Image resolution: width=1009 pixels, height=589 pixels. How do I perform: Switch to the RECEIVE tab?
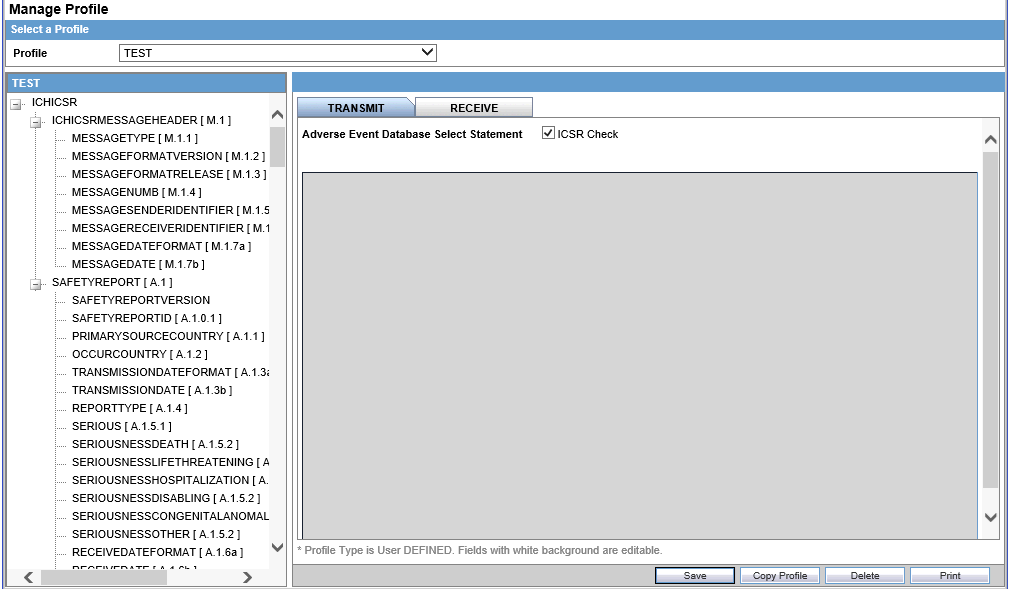click(x=474, y=106)
